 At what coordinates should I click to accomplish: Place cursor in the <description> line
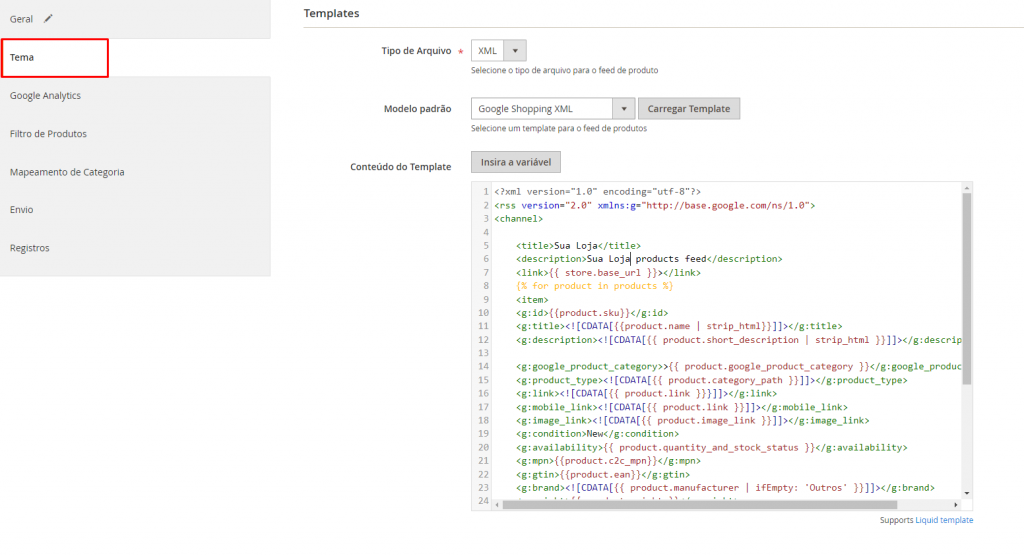click(649, 259)
